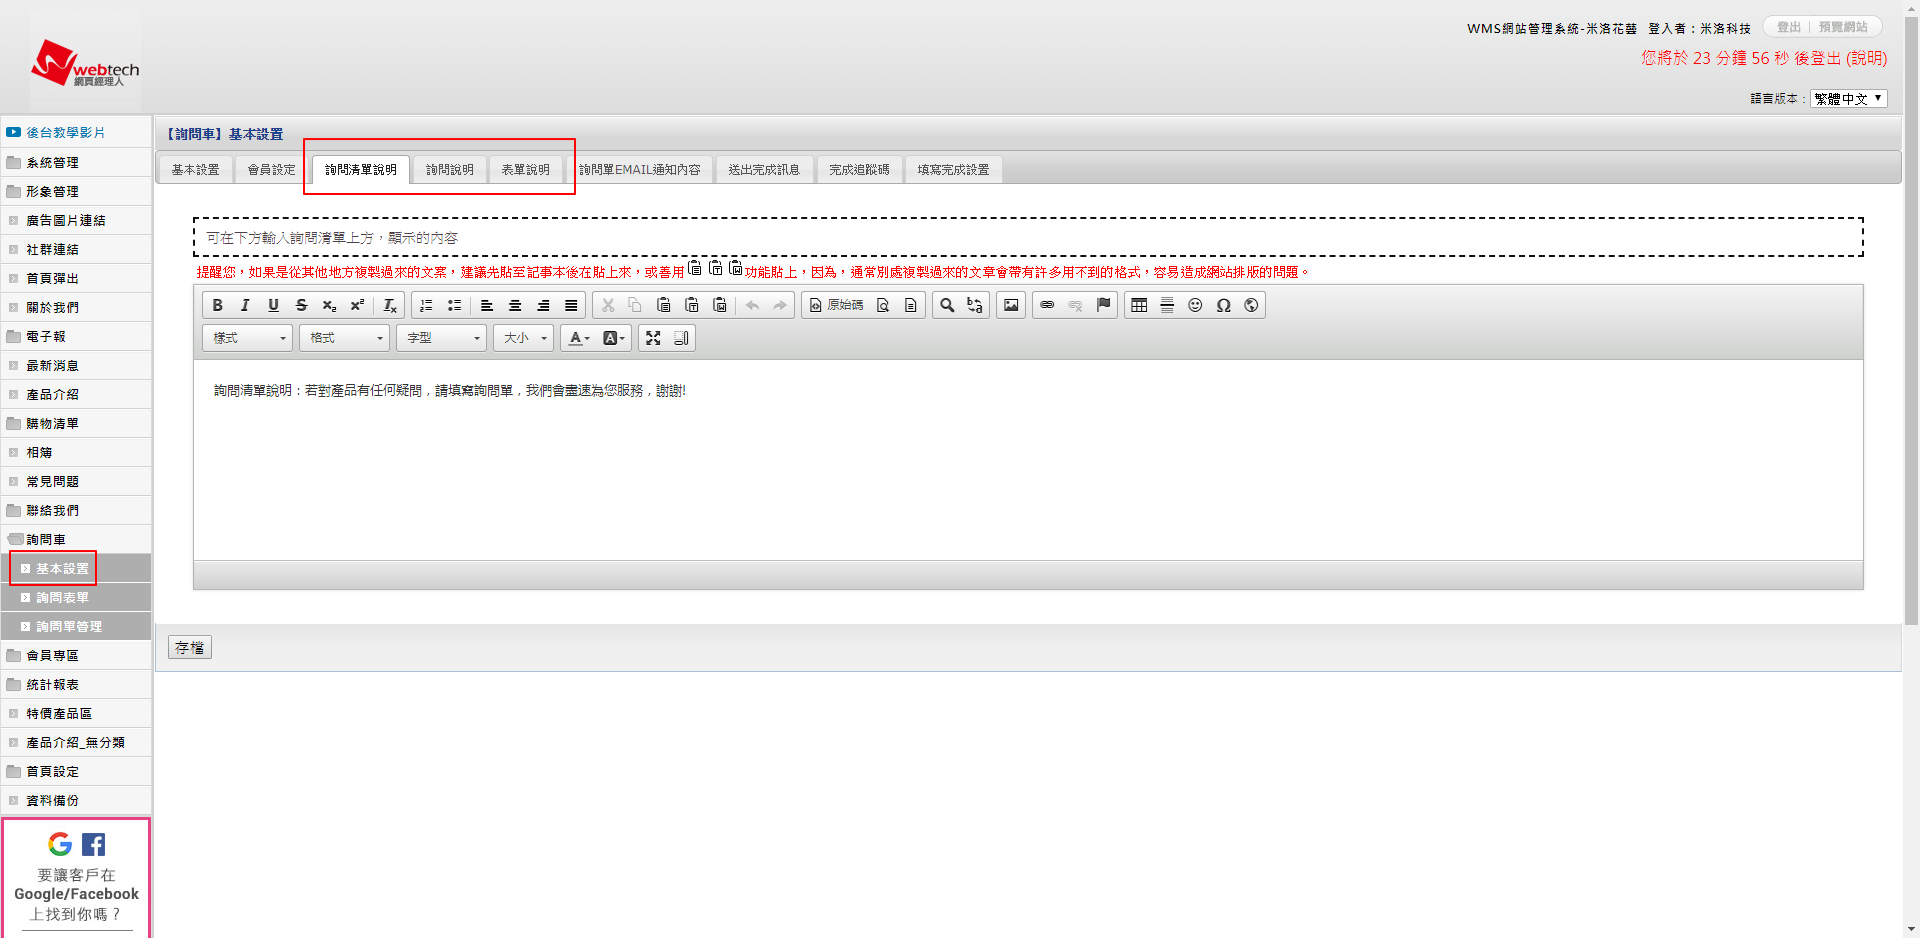Toggle underline formatting
Image resolution: width=1920 pixels, height=938 pixels.
[273, 306]
